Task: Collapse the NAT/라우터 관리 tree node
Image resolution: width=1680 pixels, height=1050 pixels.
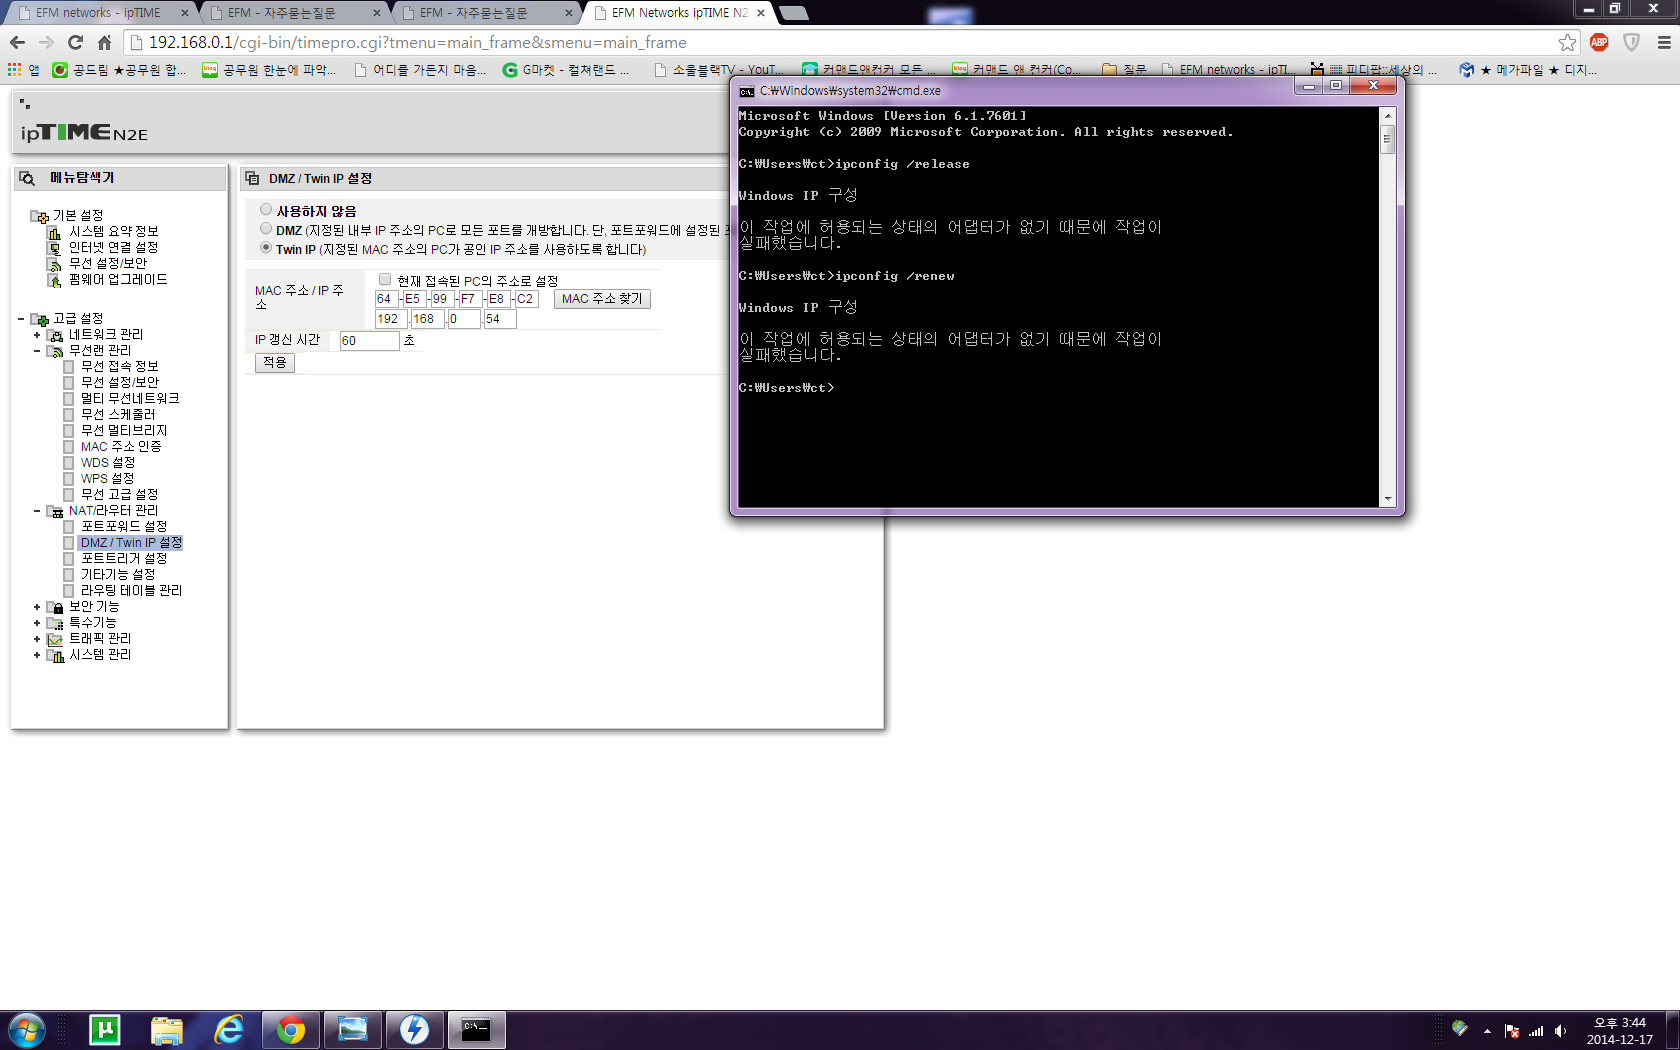Action: pos(37,511)
